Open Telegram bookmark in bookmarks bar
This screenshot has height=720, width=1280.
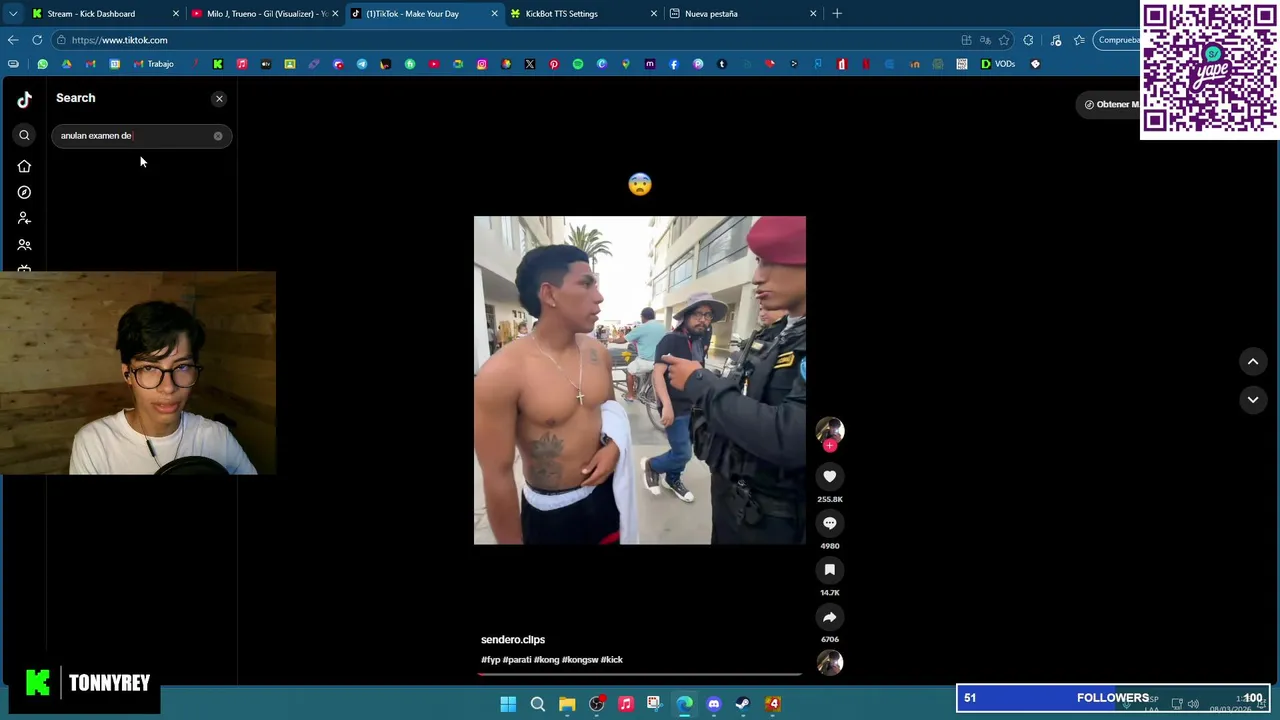point(362,64)
